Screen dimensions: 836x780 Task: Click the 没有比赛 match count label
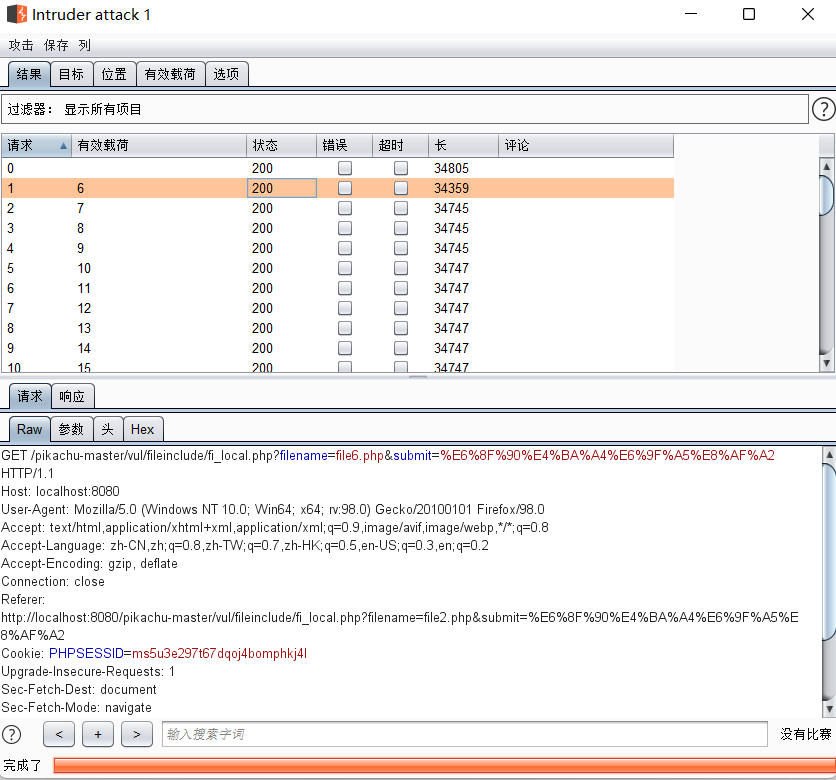tap(806, 734)
